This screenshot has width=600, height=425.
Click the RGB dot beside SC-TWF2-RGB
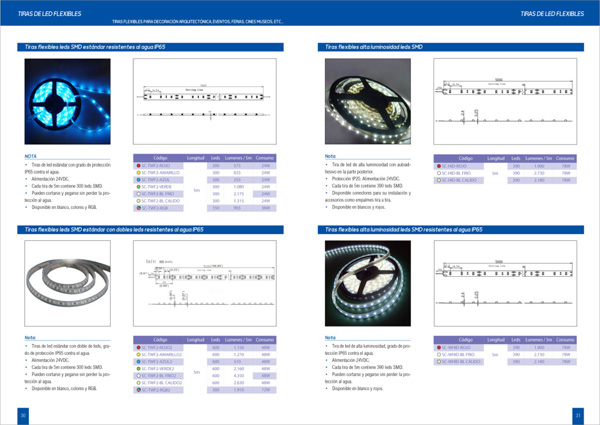pos(139,208)
